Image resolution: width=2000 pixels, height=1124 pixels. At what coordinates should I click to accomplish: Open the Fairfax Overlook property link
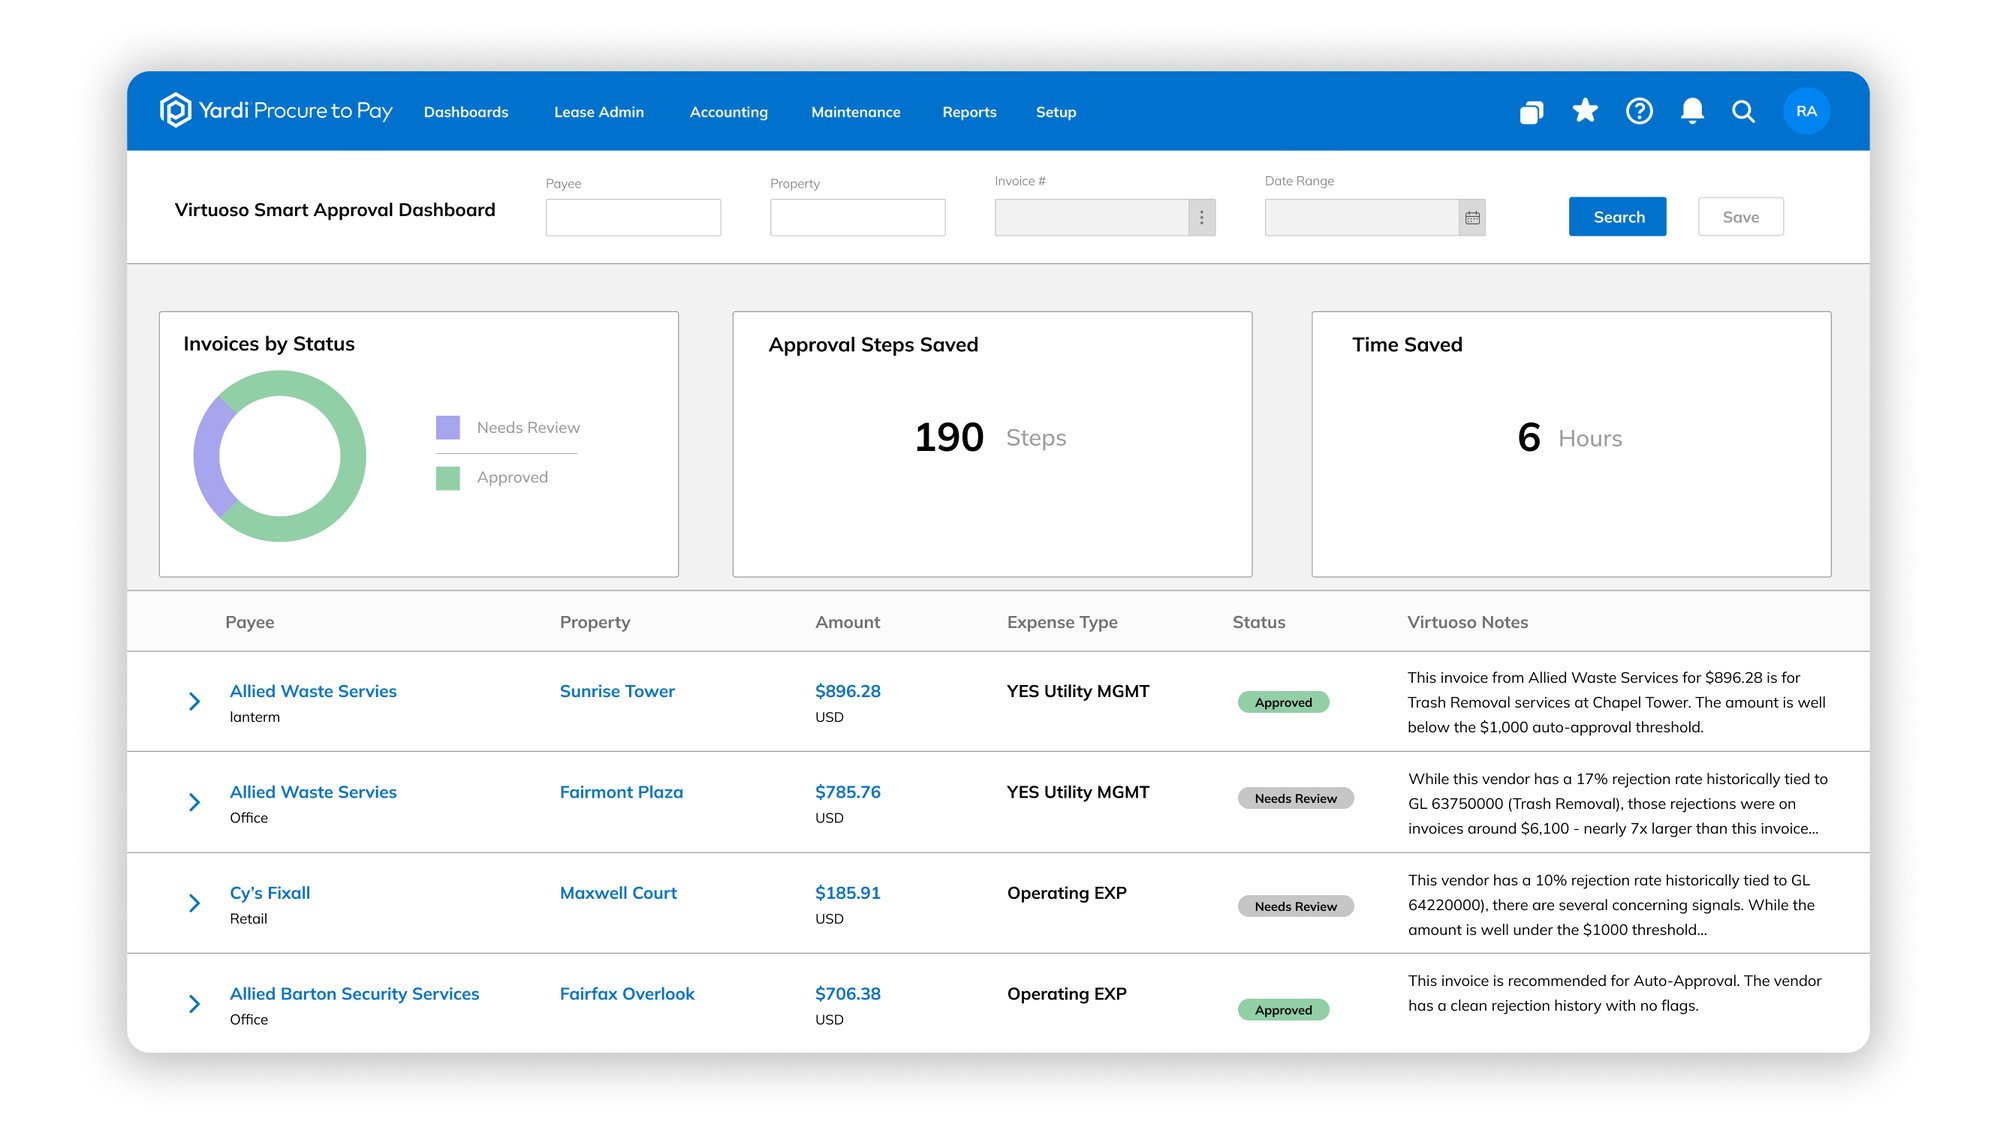tap(627, 994)
